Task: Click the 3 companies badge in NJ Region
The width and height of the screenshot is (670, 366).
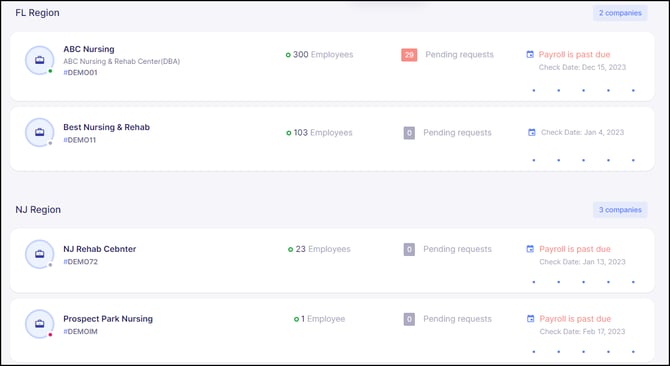Action: pos(620,210)
